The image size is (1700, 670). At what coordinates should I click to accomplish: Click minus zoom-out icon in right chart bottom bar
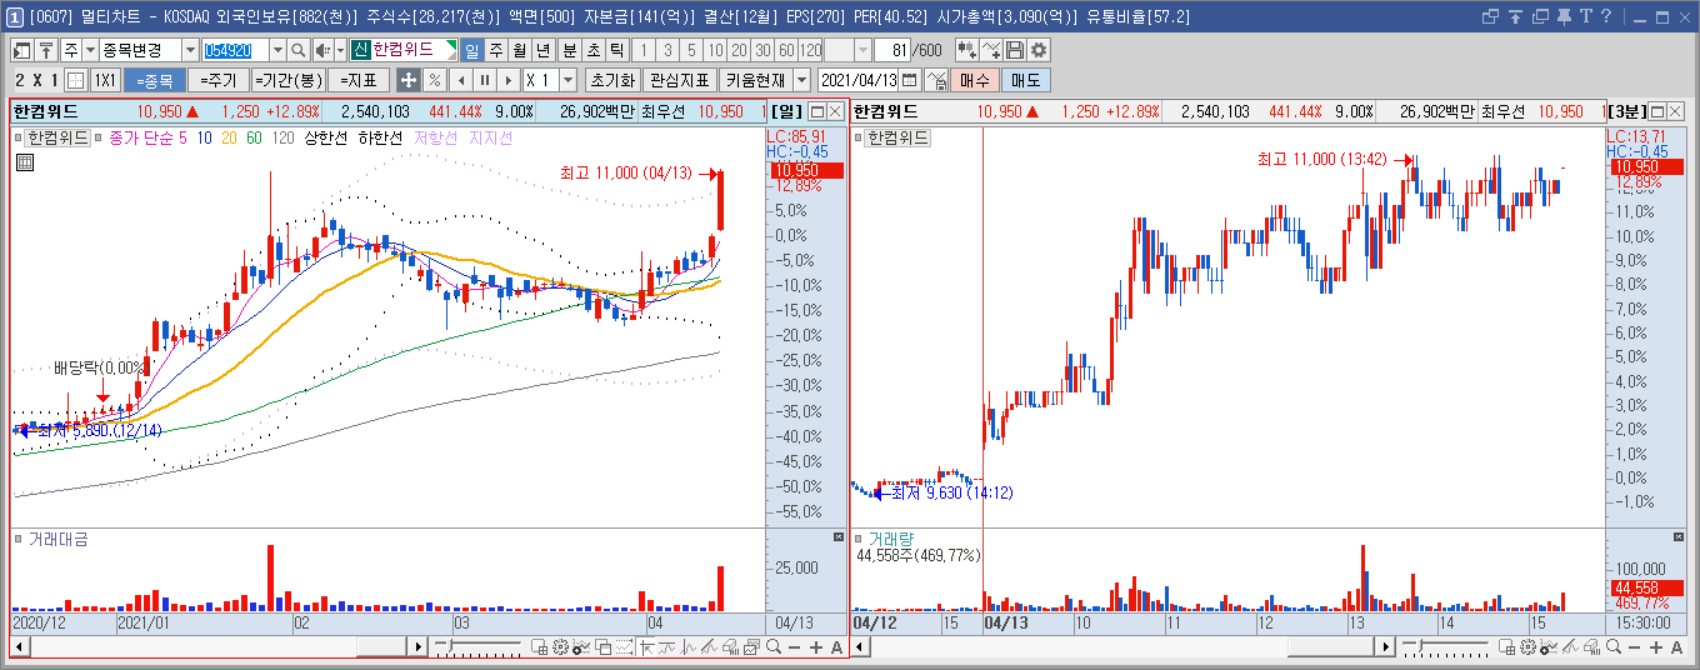tap(1634, 647)
